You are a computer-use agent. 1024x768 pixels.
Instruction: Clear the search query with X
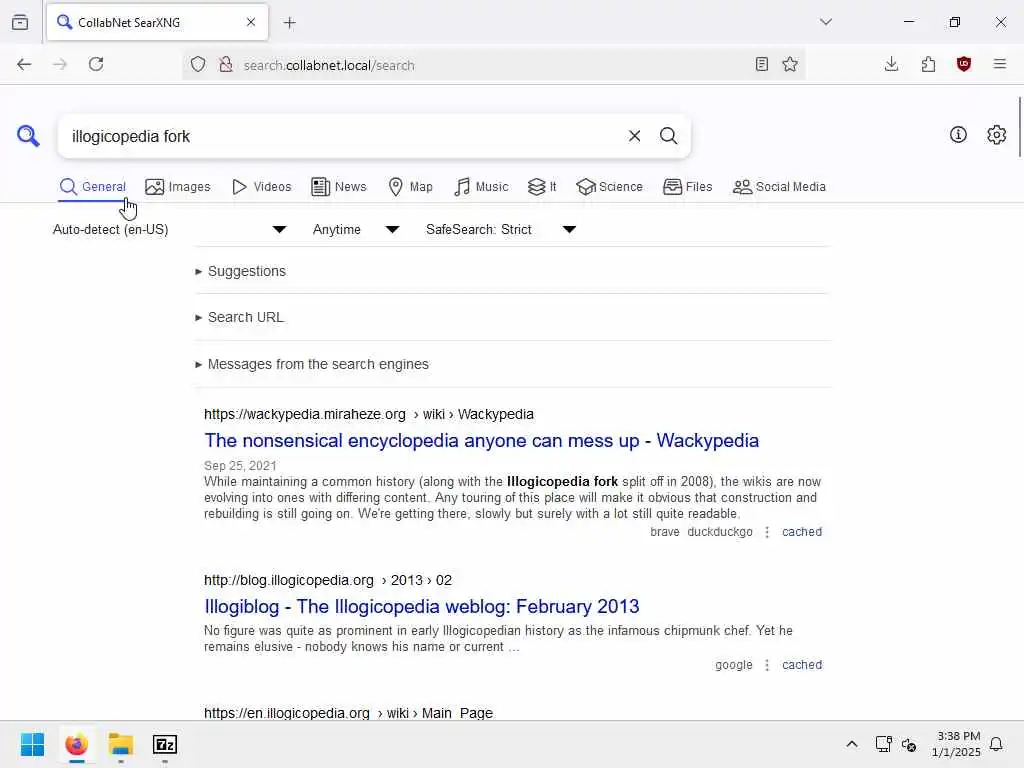coord(634,136)
